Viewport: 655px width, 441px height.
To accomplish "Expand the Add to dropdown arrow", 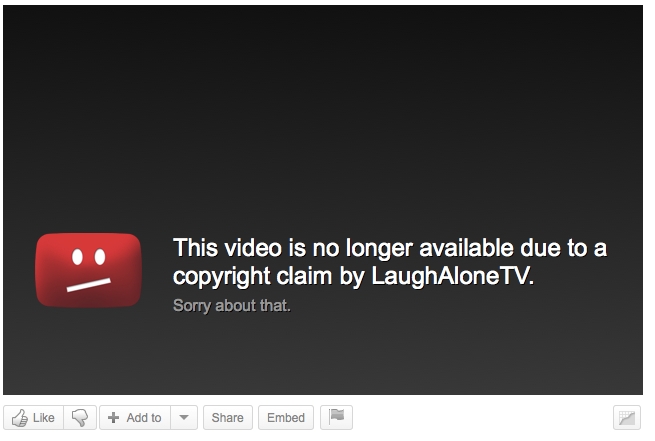I will coord(184,417).
